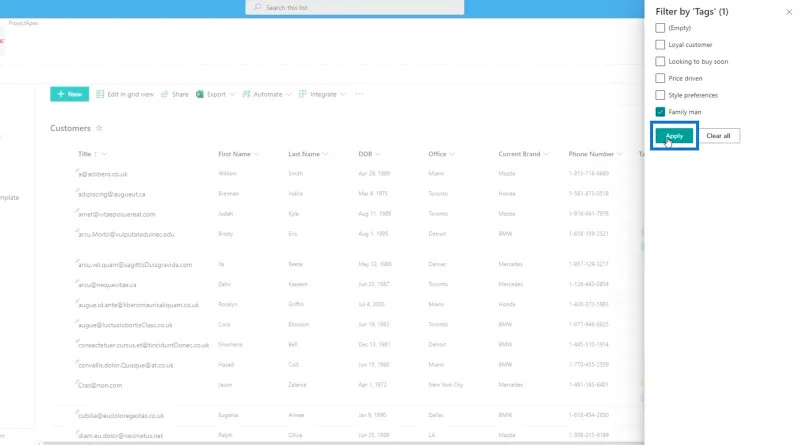
Task: Open the amet@vitaeposuereat.com item
Action: pyautogui.click(x=116, y=214)
